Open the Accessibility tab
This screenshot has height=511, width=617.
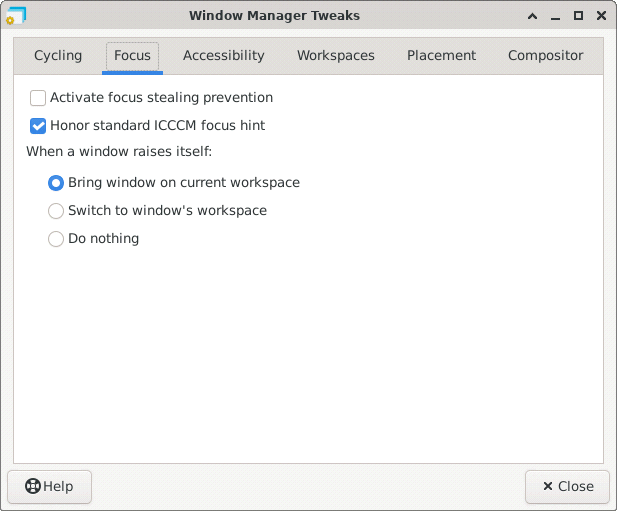click(x=223, y=56)
